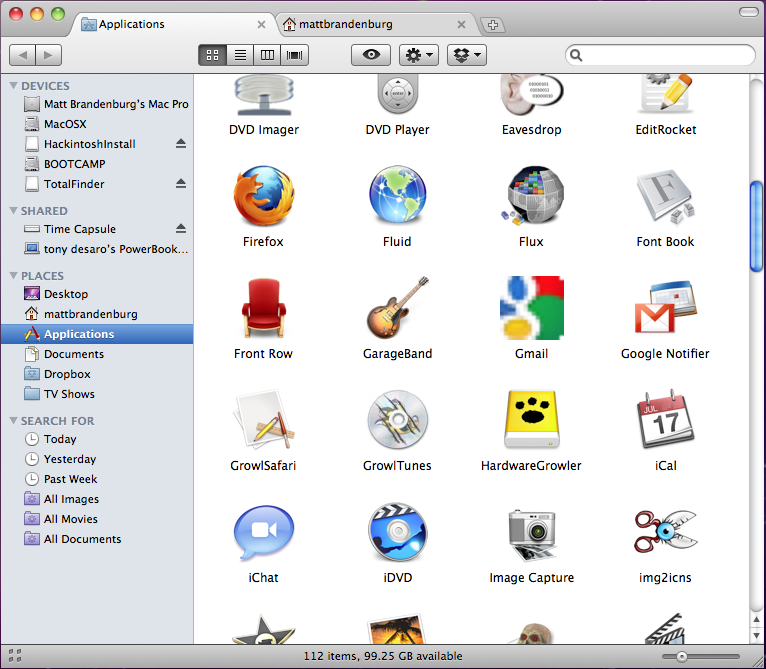Select the iChat bubble icon
Viewport: 766px width, 669px height.
coord(264,532)
